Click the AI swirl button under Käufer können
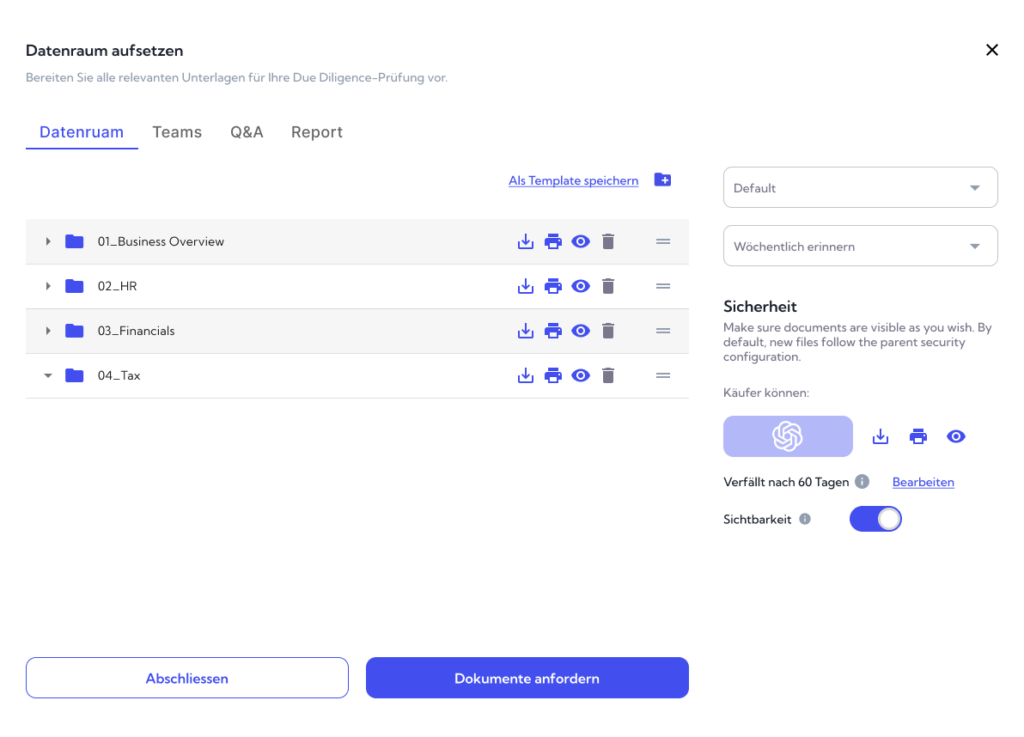Viewport: 1024px width, 737px height. point(788,436)
